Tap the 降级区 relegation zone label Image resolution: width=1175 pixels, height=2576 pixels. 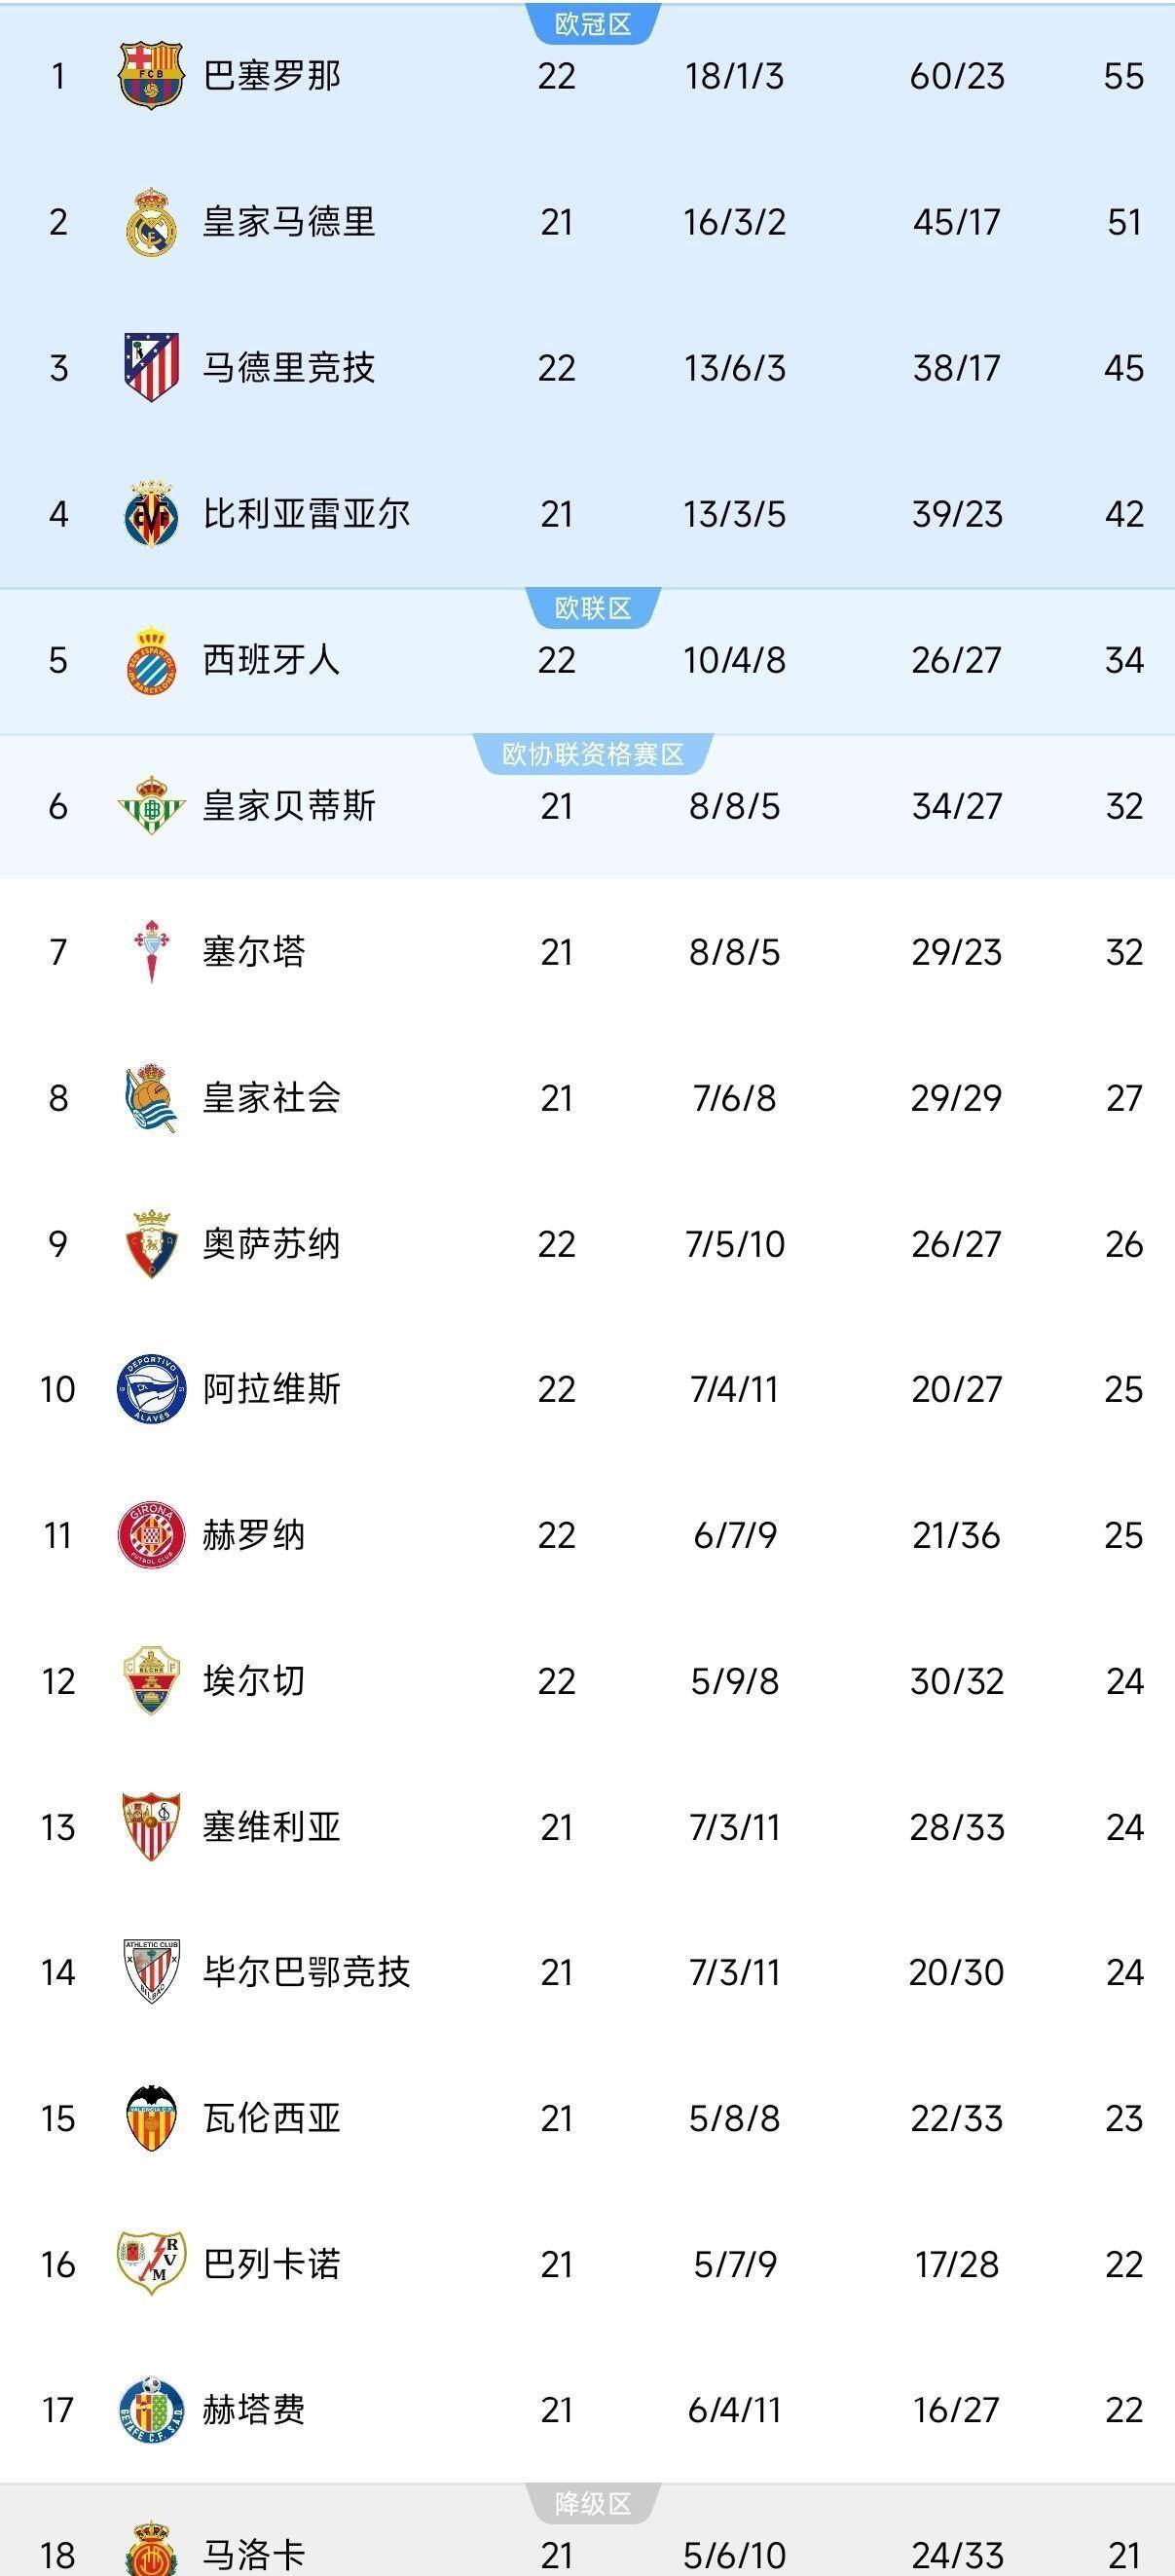pos(592,2504)
